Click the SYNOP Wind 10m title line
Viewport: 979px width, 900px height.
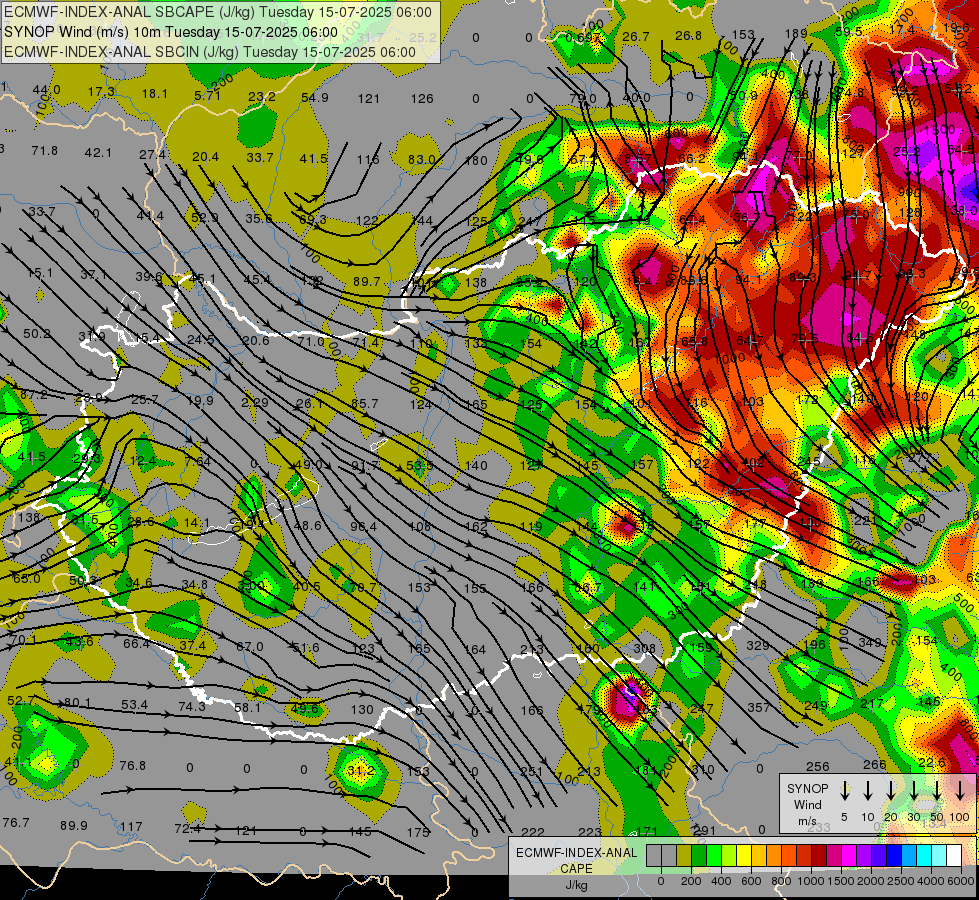(171, 32)
